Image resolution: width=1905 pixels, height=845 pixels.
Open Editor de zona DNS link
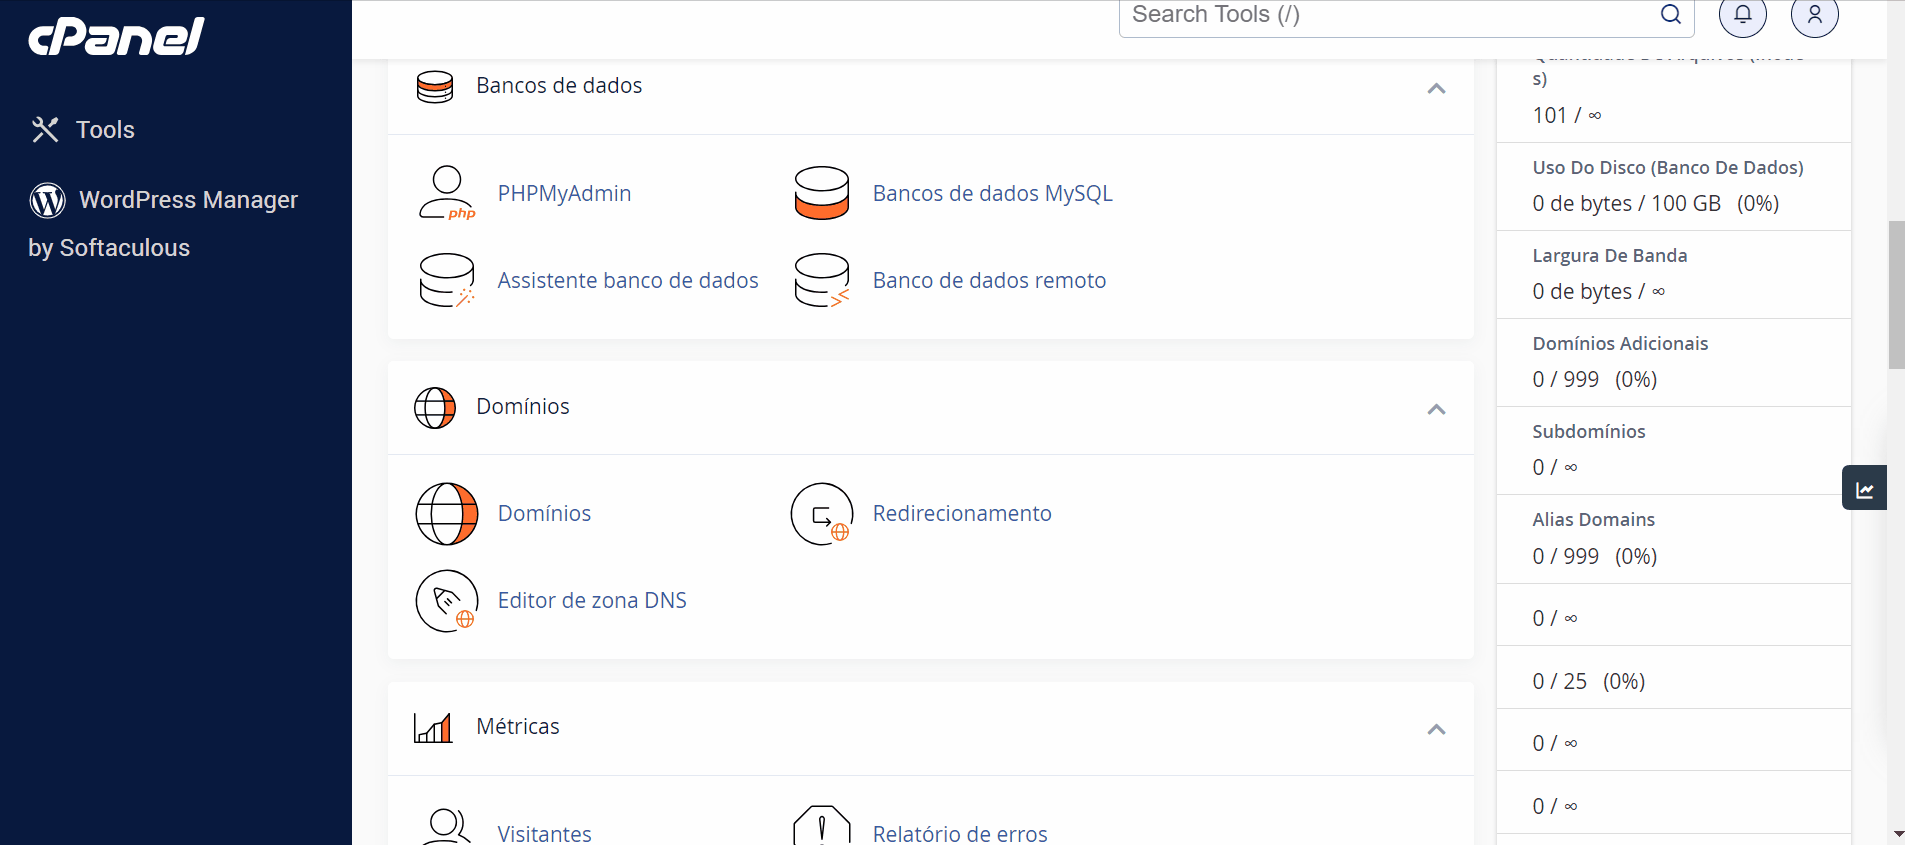click(592, 601)
